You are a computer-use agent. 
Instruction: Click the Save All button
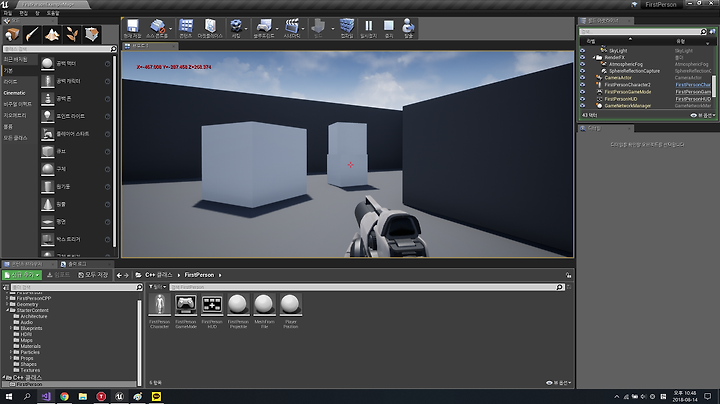pos(93,275)
